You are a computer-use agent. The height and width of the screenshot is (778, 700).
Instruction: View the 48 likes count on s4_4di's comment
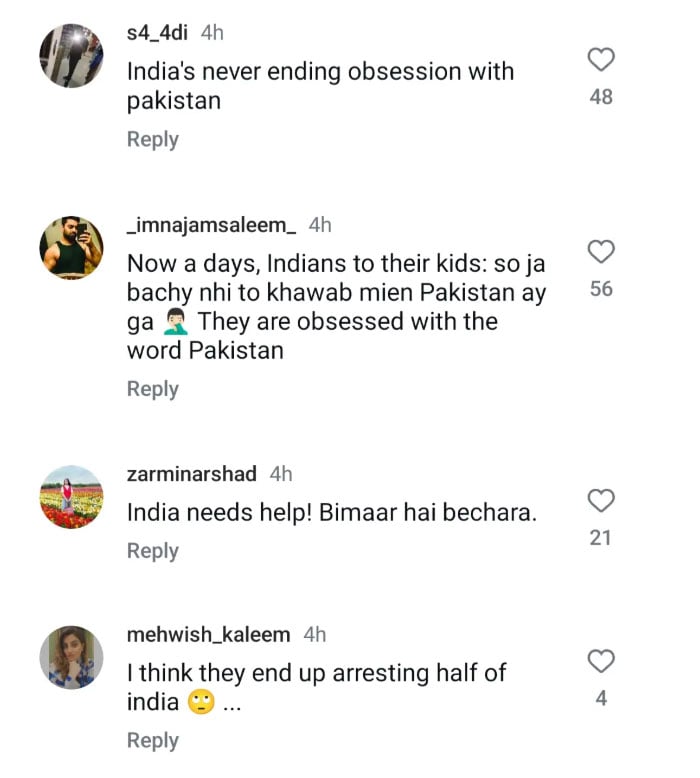tap(601, 97)
